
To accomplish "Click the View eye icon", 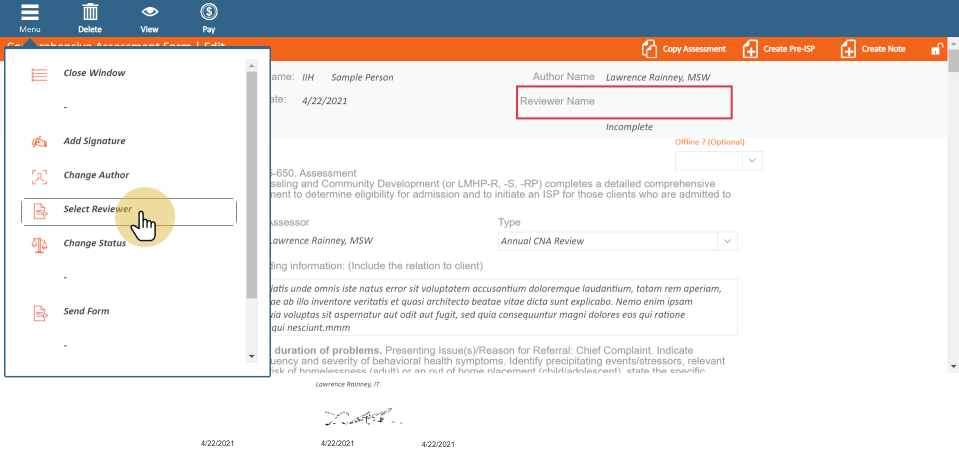I will tap(149, 14).
